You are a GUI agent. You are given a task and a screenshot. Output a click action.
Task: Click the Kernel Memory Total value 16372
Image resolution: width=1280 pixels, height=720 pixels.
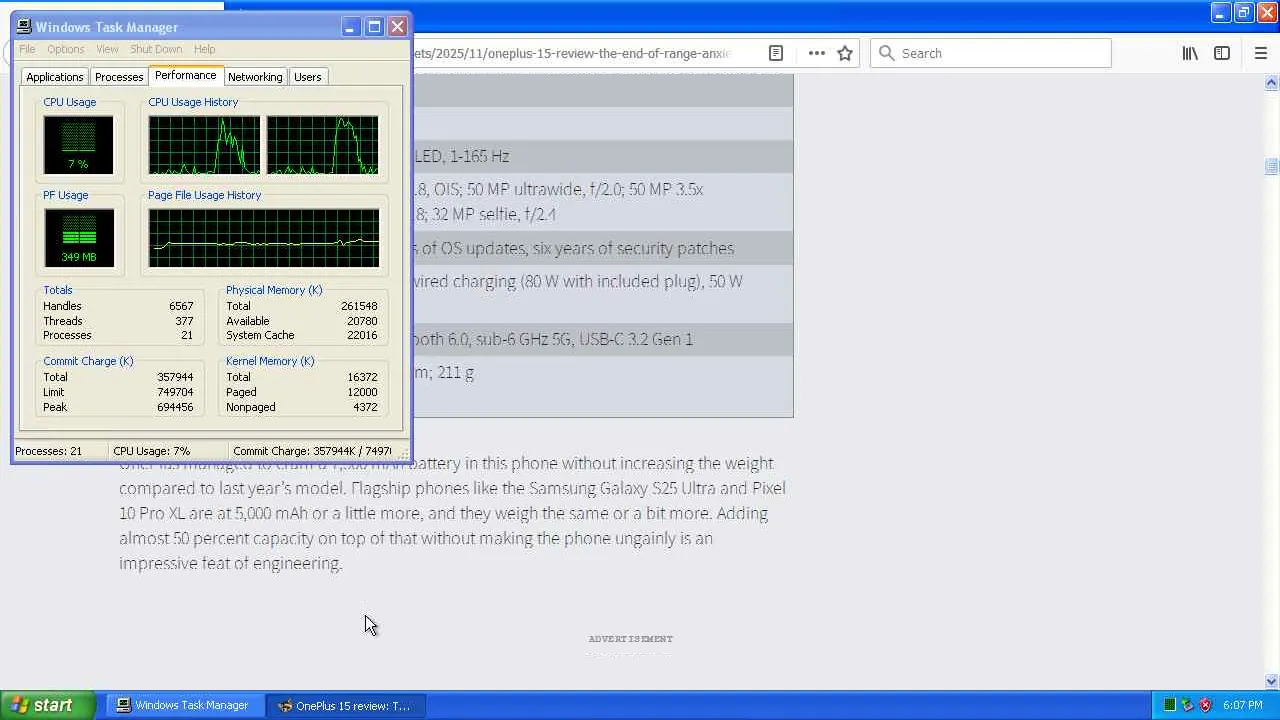click(x=362, y=377)
